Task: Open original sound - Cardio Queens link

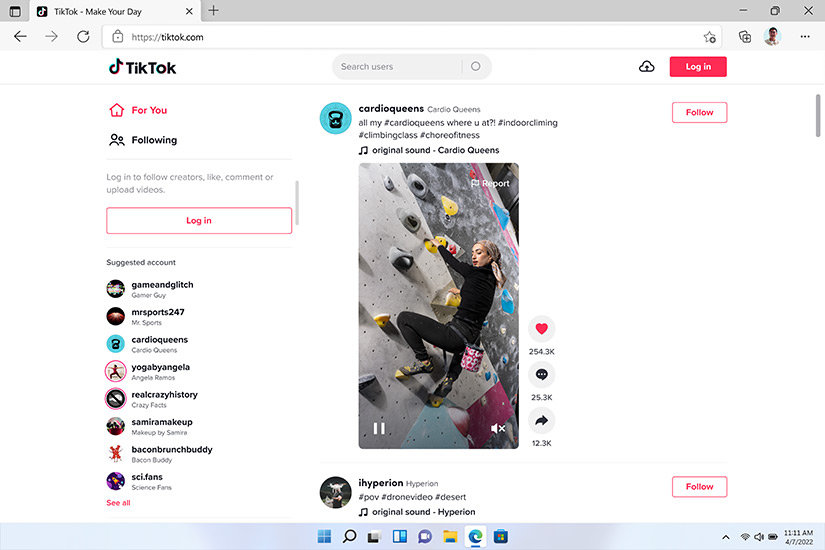Action: pyautogui.click(x=435, y=150)
